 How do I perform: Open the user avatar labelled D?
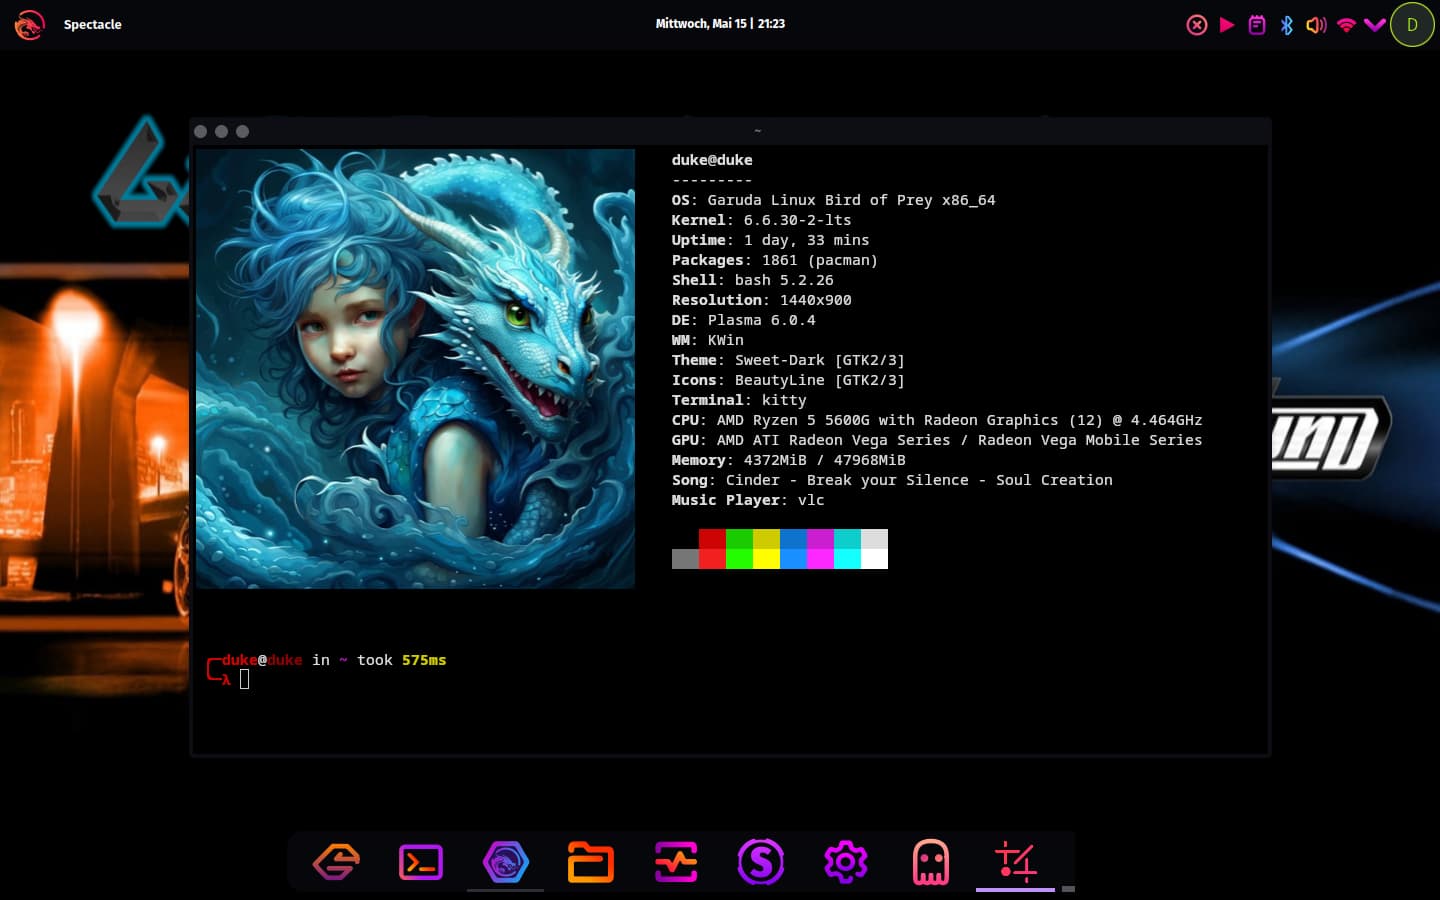click(1412, 25)
